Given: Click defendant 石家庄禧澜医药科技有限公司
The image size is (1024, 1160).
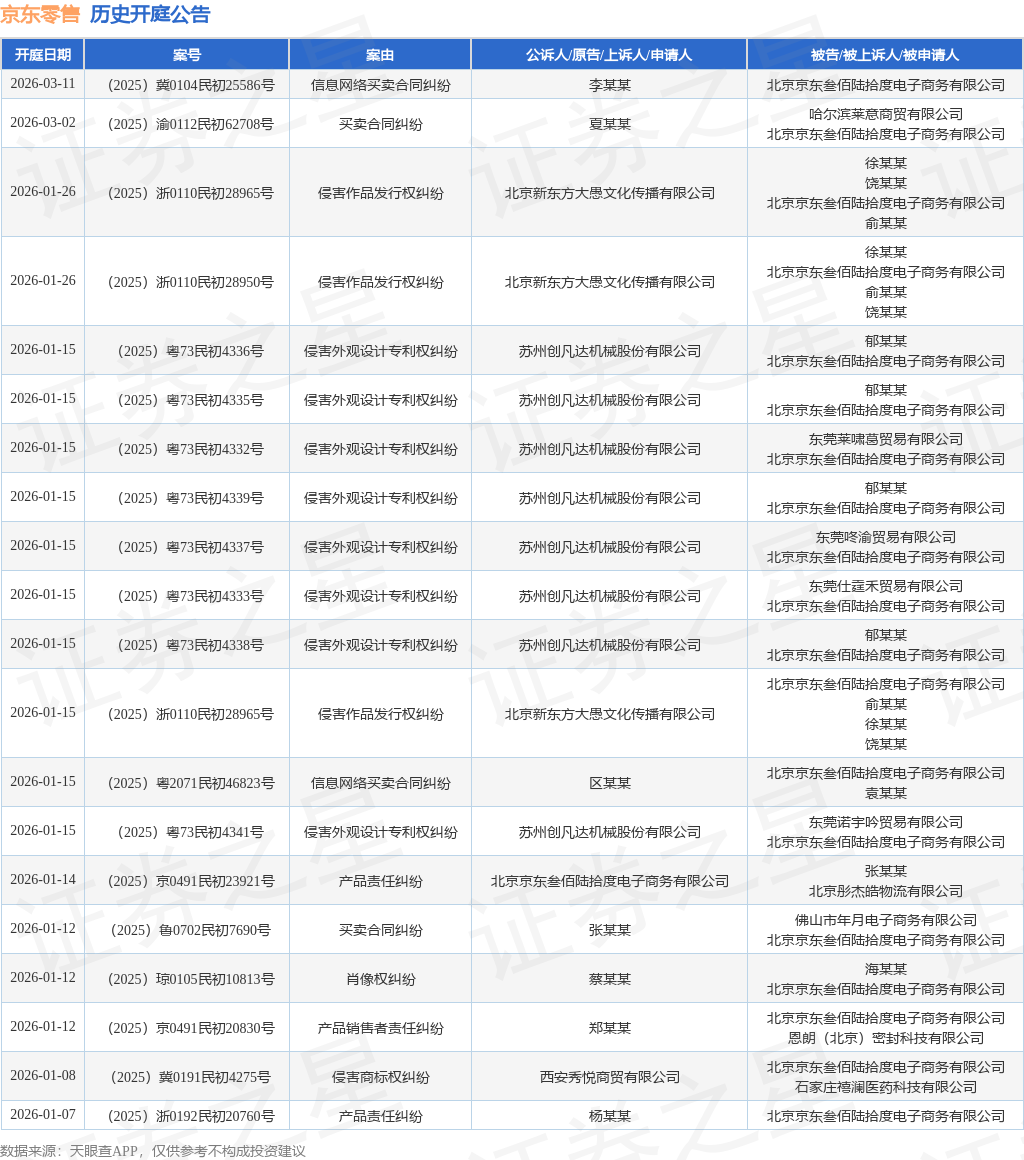Looking at the screenshot, I should click(886, 1088).
